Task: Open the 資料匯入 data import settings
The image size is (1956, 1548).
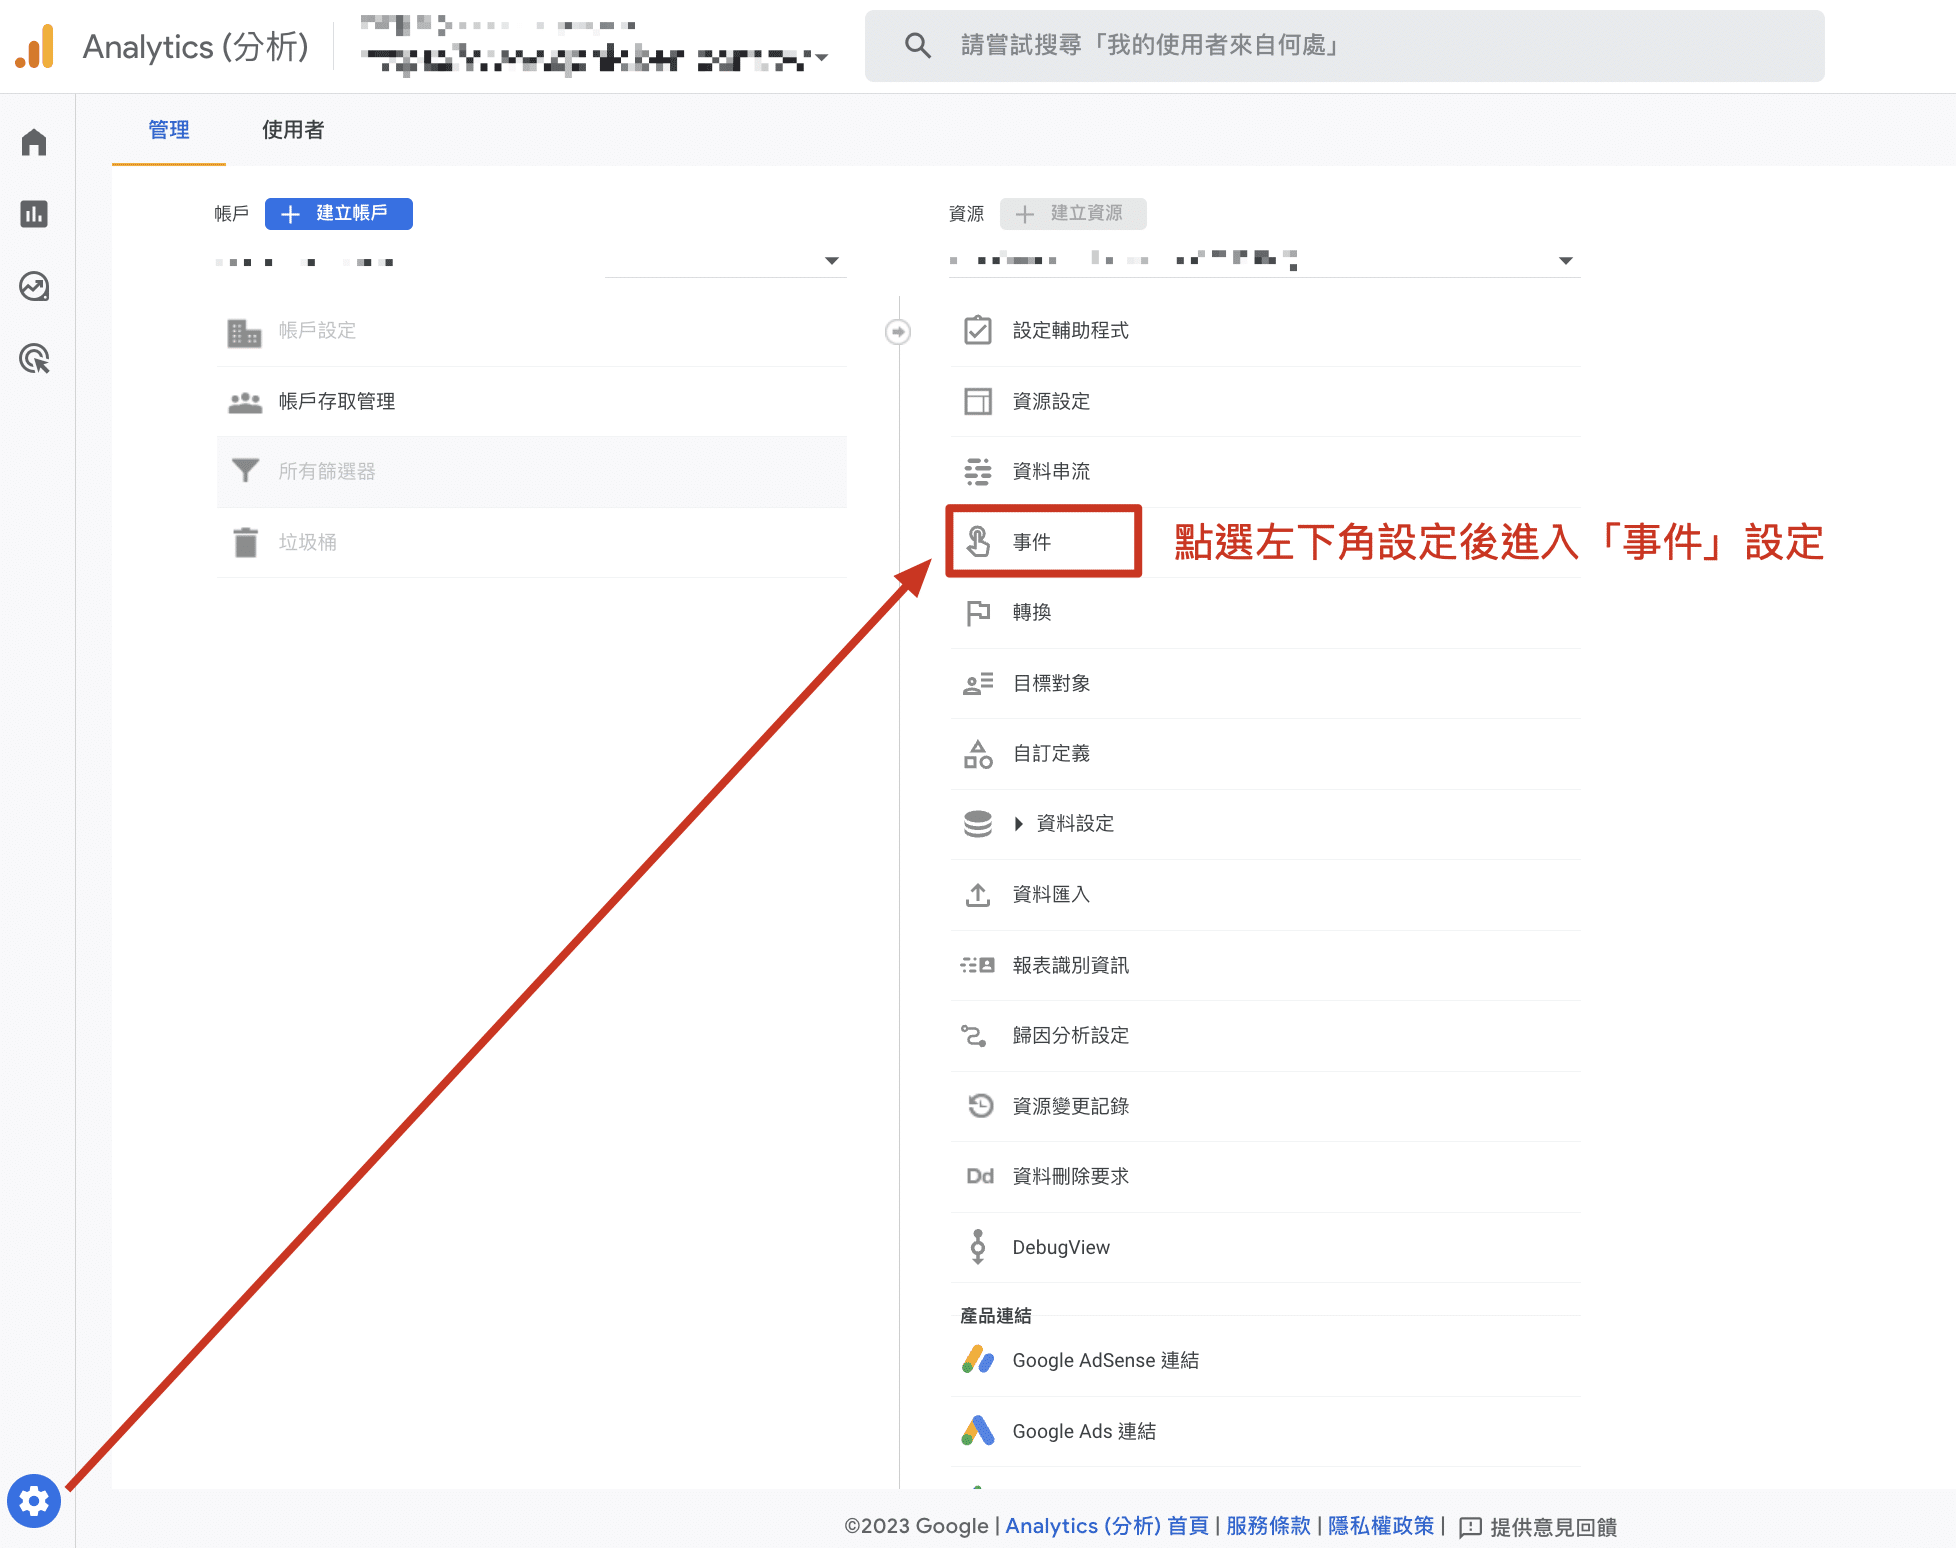Action: click(x=1050, y=894)
